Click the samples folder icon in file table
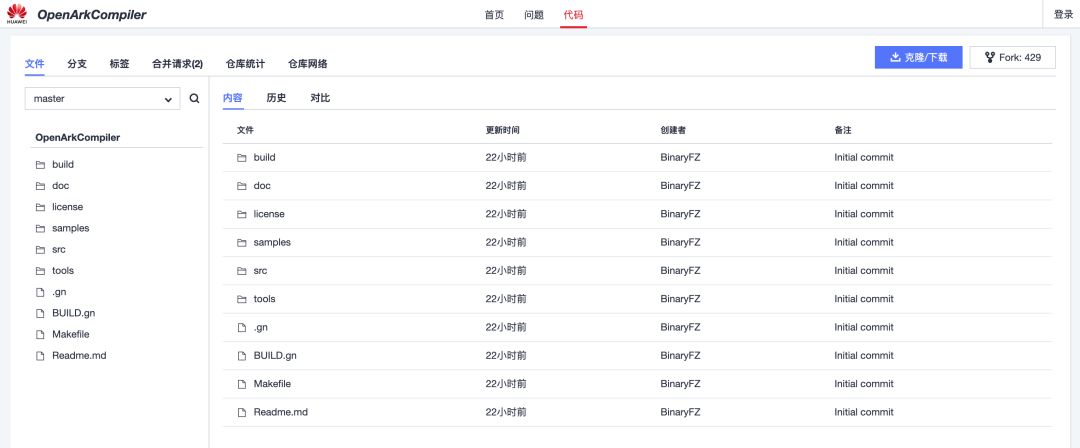This screenshot has height=448, width=1080. pyautogui.click(x=242, y=243)
